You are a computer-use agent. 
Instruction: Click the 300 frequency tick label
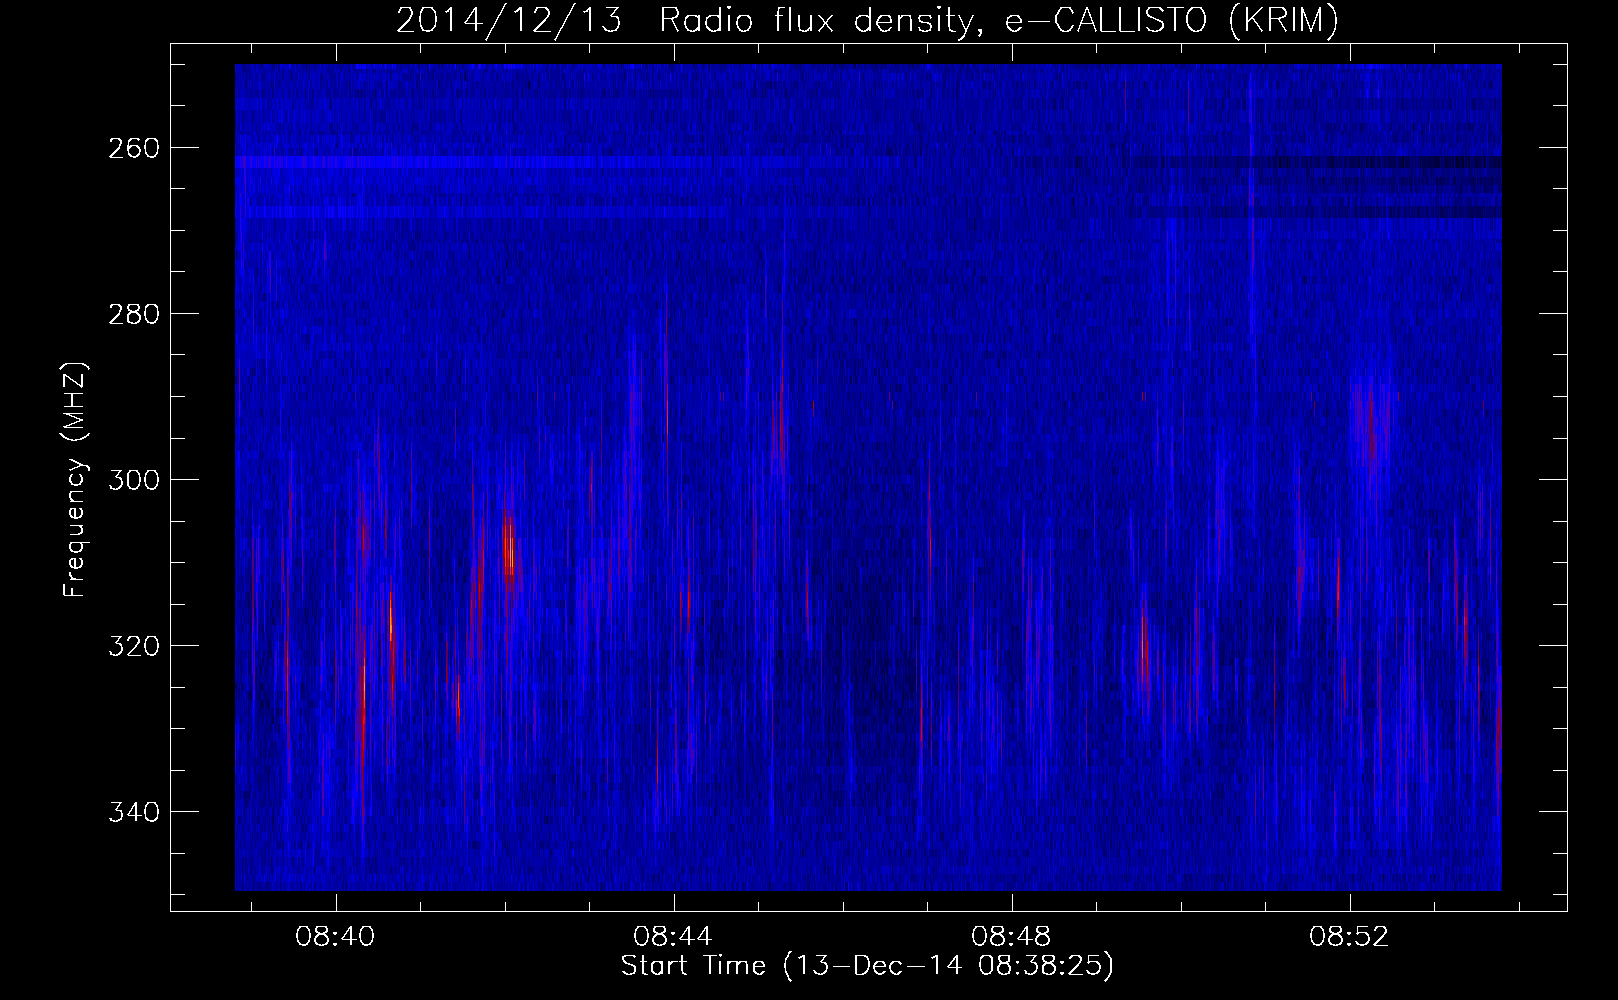133,480
